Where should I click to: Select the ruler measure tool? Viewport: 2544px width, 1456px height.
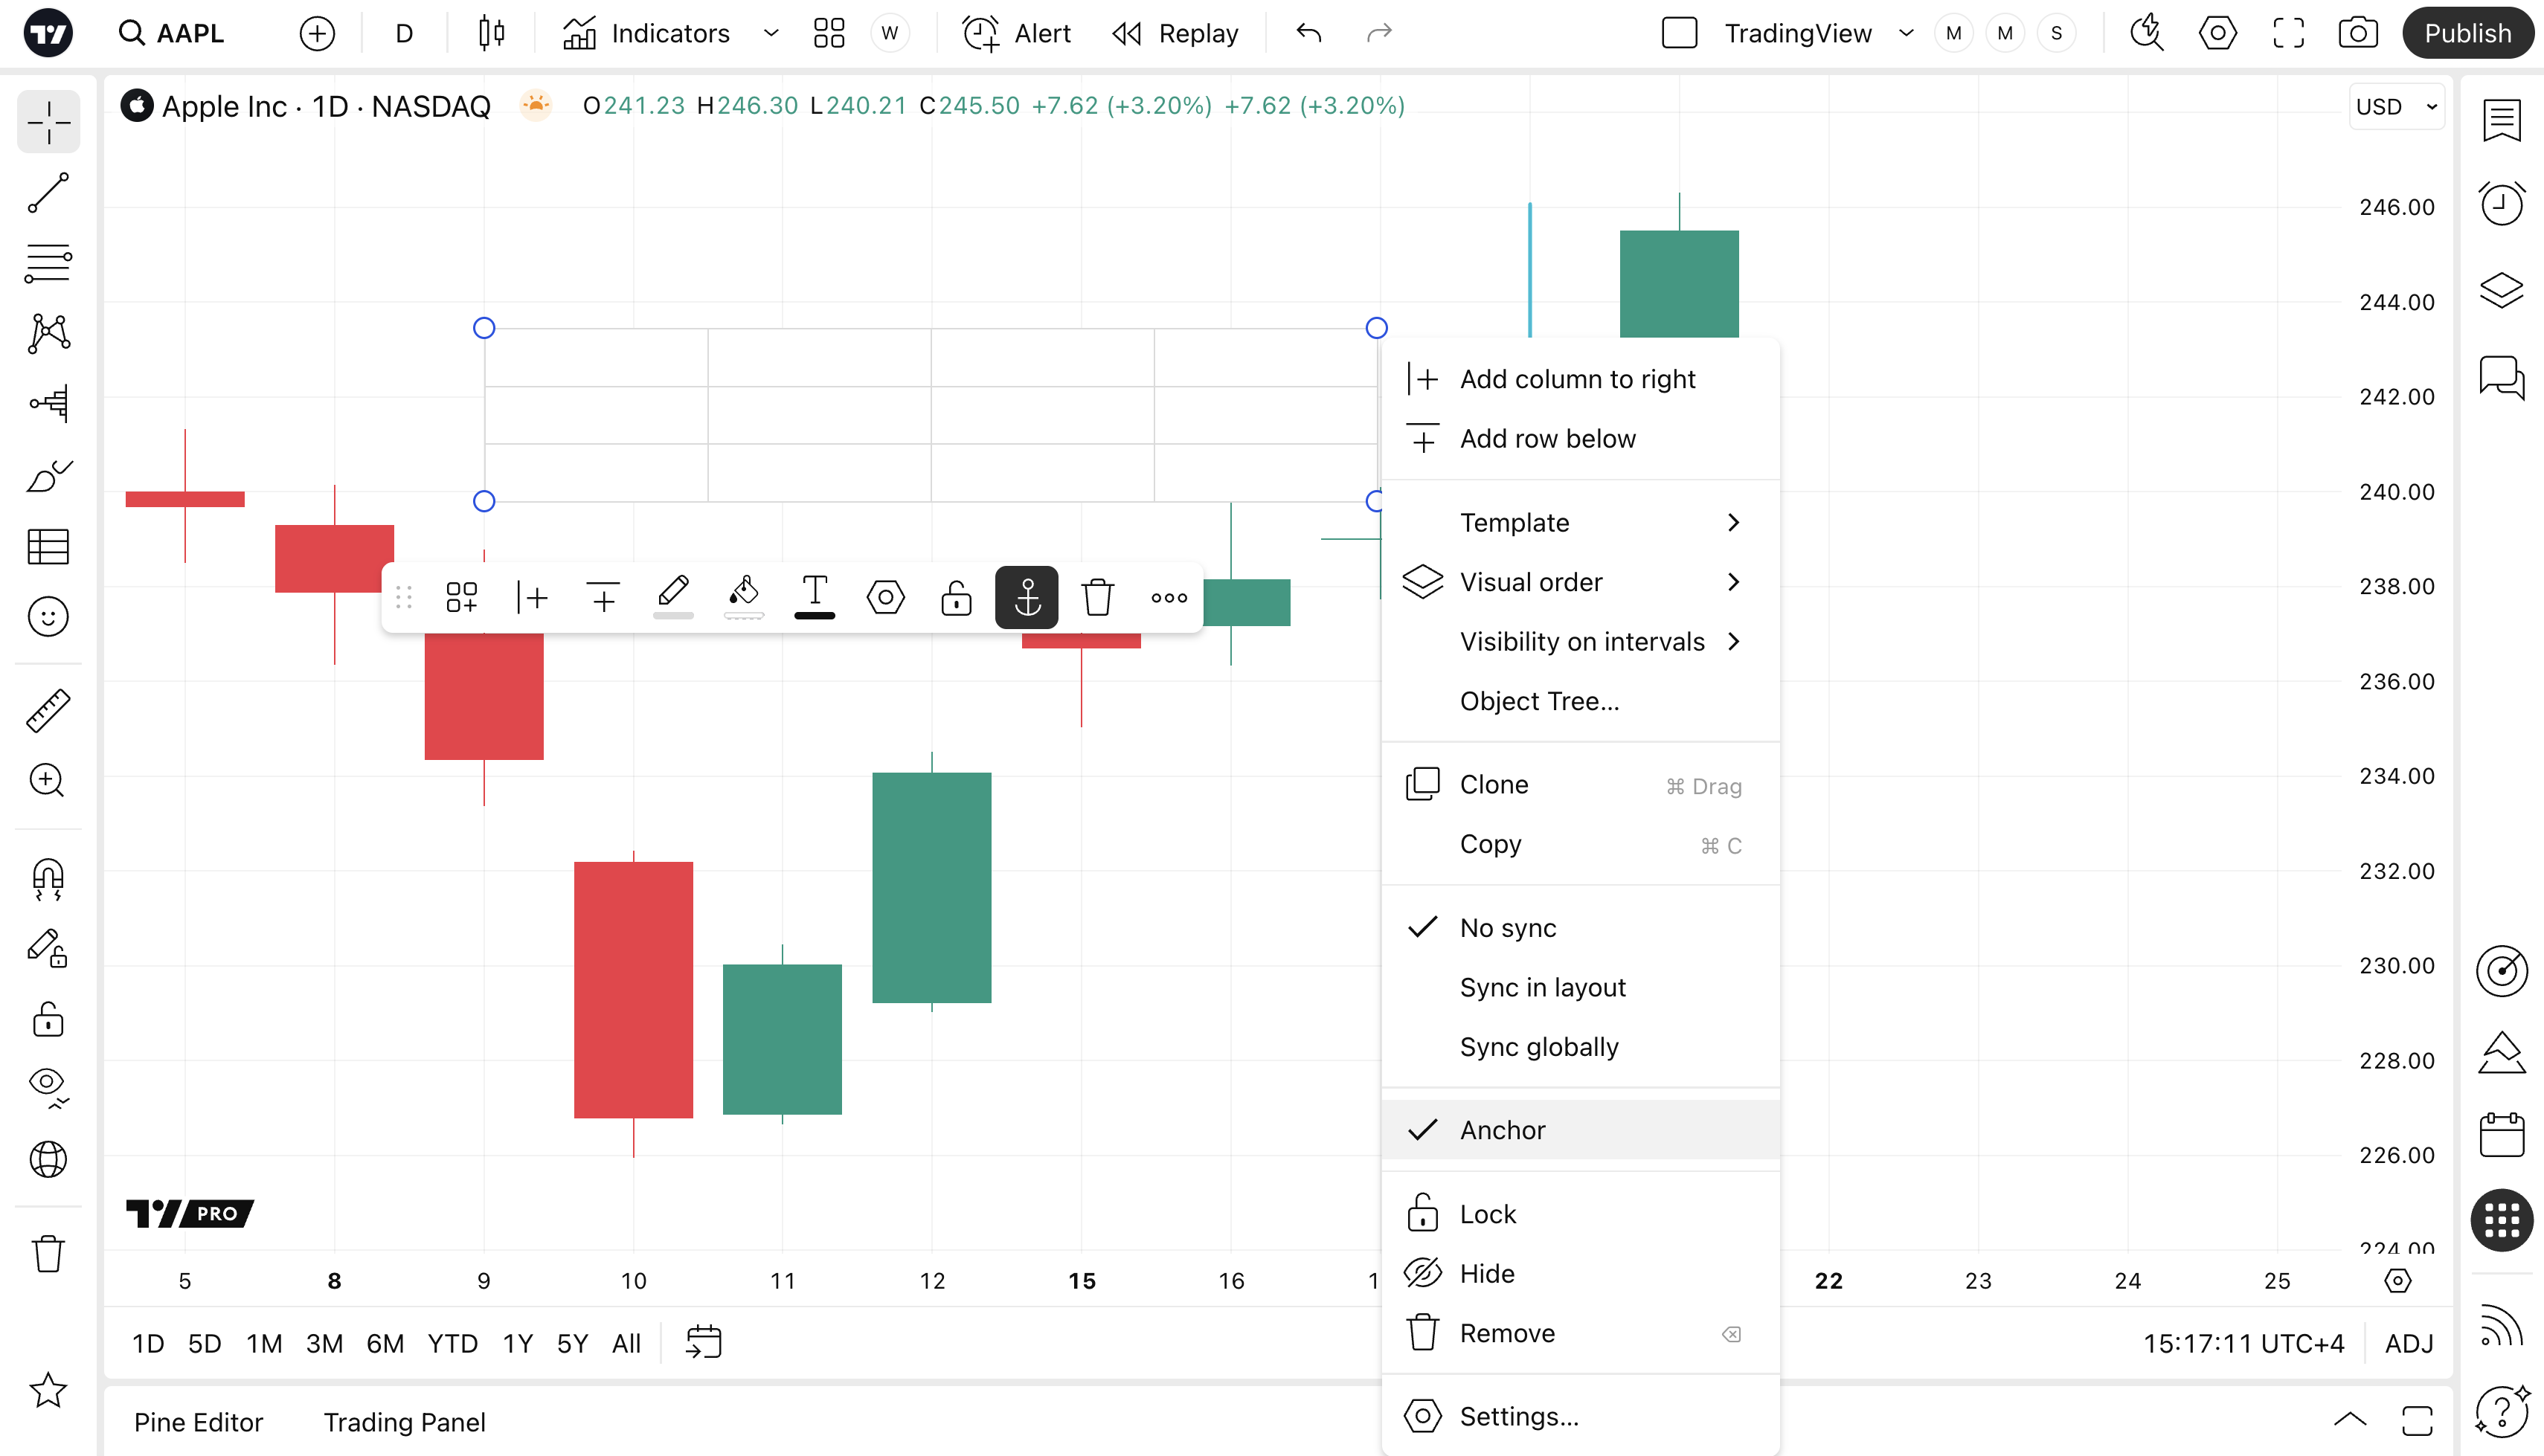point(48,710)
